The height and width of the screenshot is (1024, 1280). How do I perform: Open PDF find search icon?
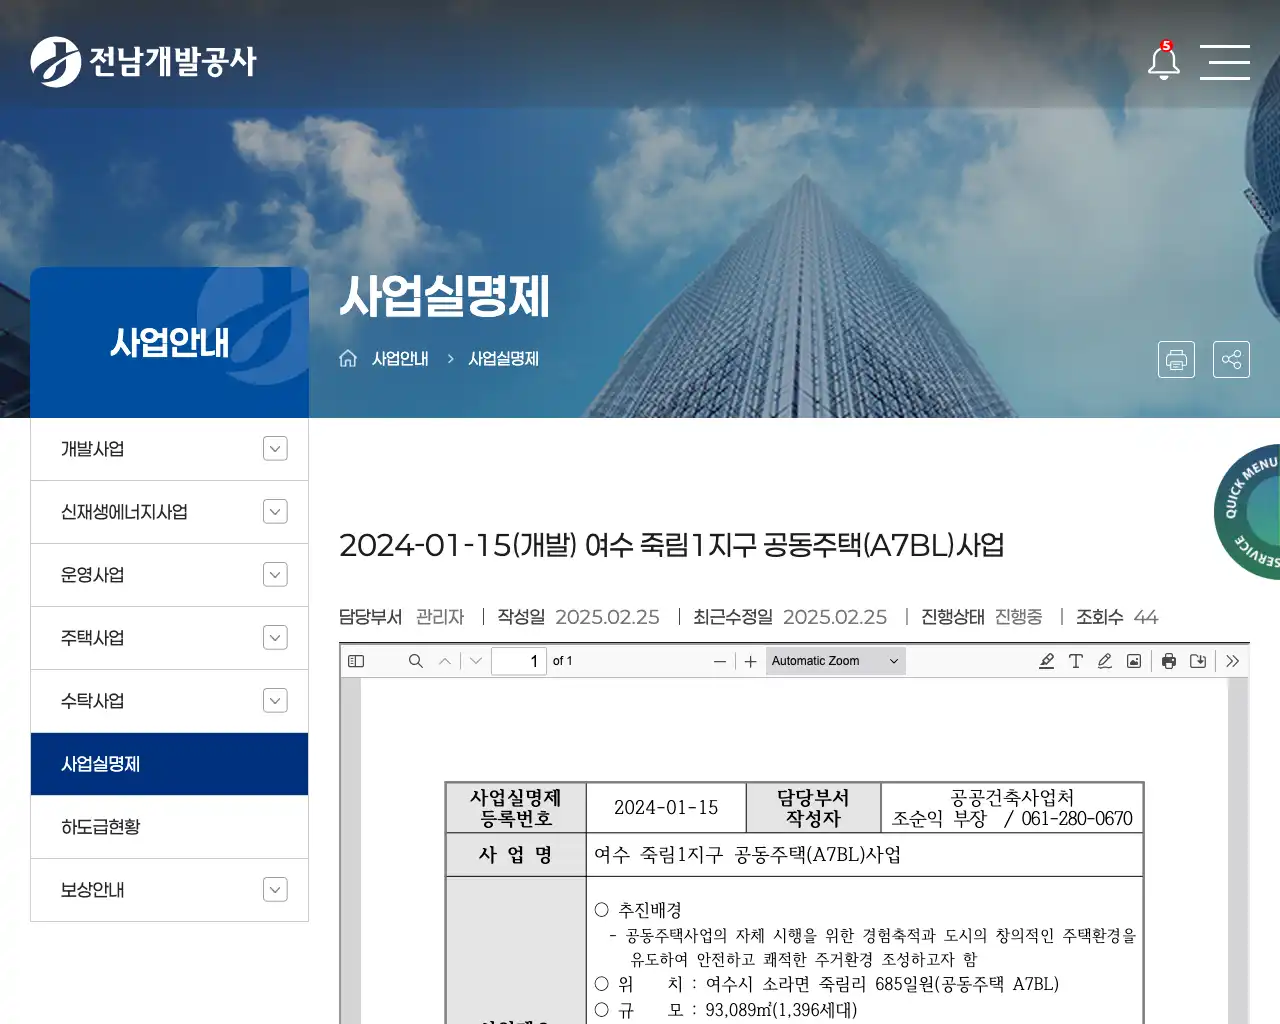pos(416,661)
